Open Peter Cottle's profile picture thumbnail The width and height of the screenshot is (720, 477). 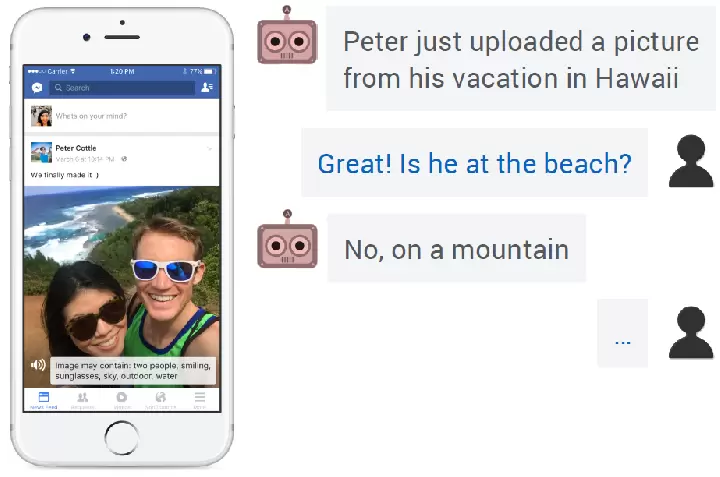click(41, 153)
